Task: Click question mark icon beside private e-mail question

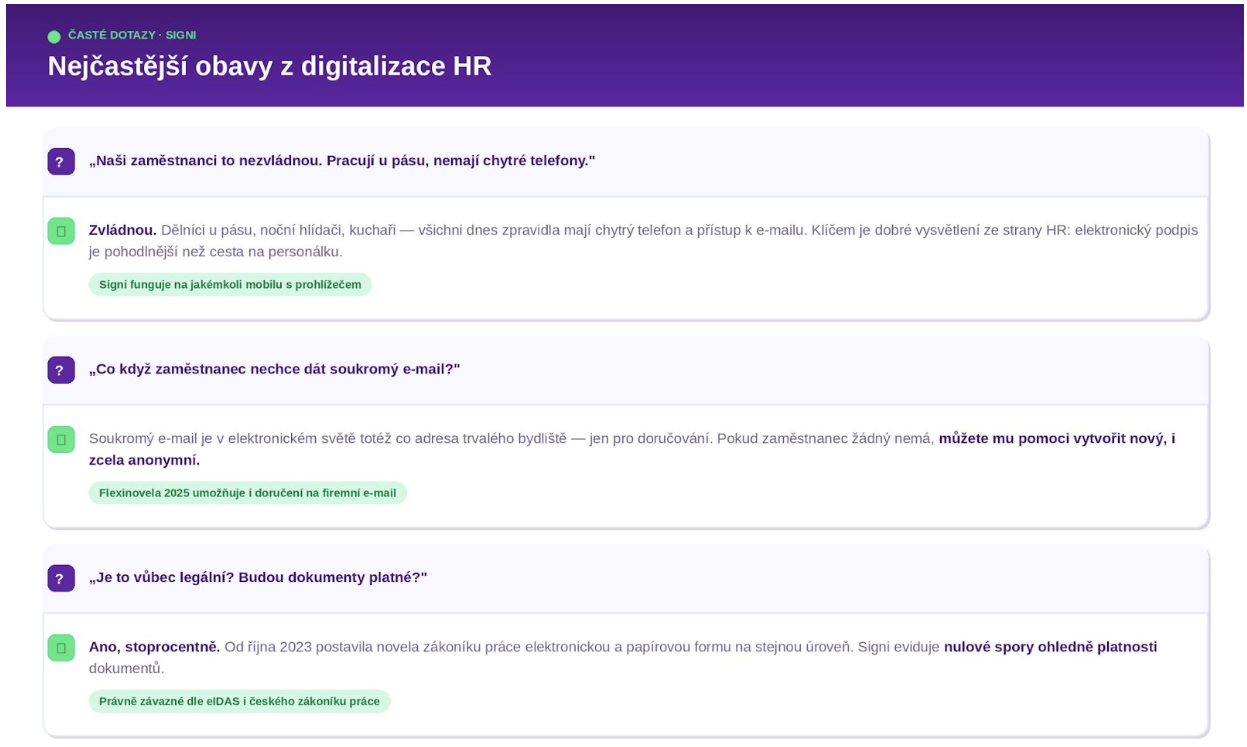Action: click(x=61, y=370)
